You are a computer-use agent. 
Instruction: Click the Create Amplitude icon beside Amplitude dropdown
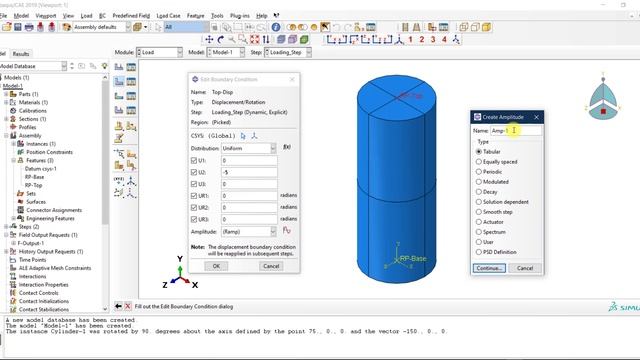tap(287, 231)
